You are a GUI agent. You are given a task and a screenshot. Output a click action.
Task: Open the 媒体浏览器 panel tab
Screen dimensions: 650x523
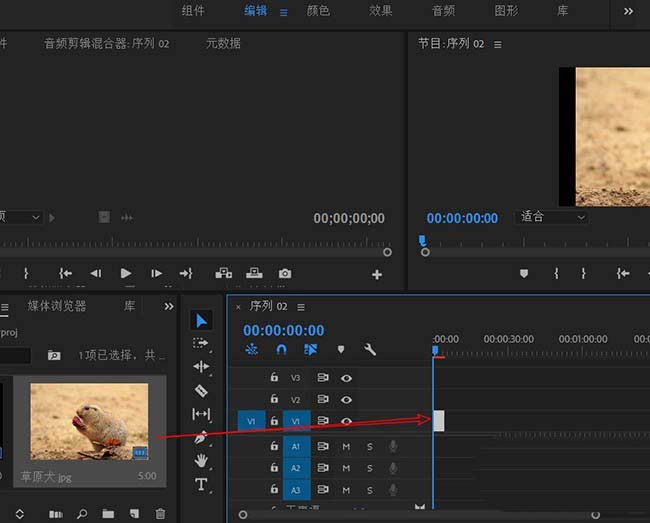56,306
